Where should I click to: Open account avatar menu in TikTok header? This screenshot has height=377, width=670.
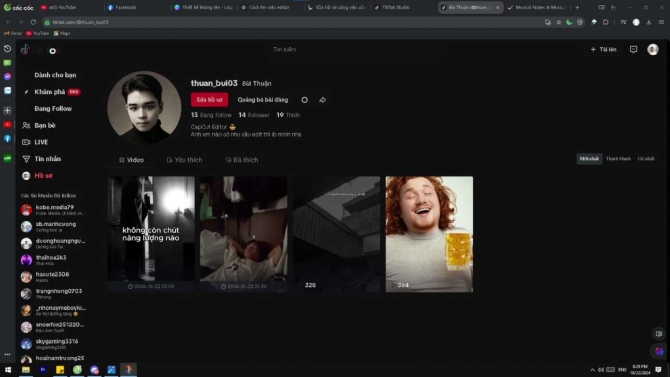pyautogui.click(x=652, y=50)
